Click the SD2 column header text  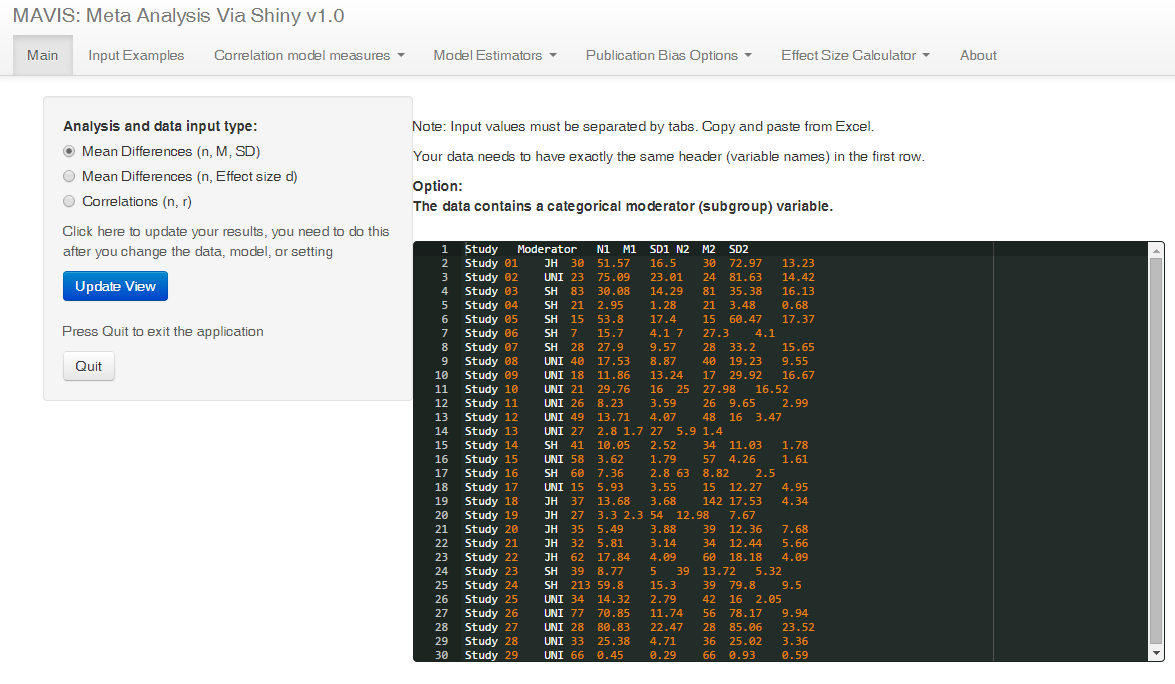(x=738, y=249)
